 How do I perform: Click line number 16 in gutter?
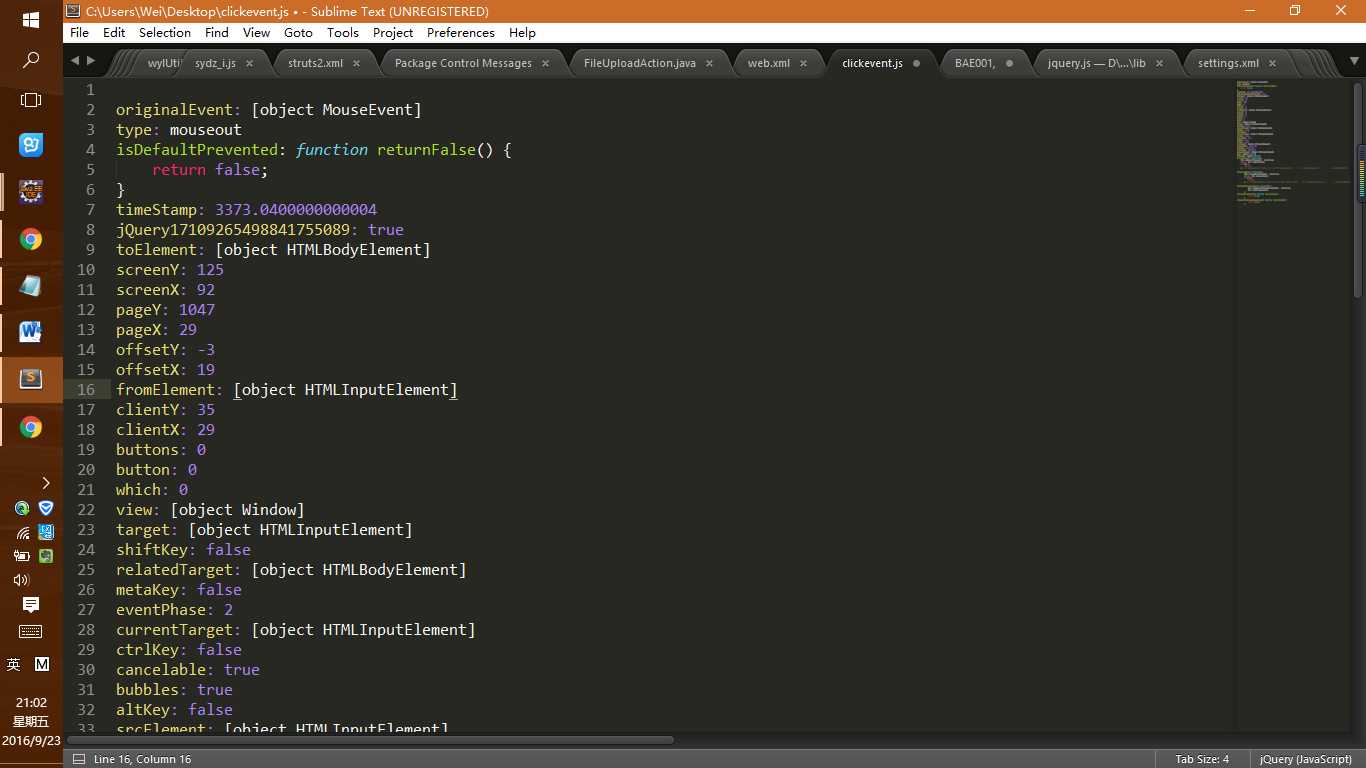[86, 390]
